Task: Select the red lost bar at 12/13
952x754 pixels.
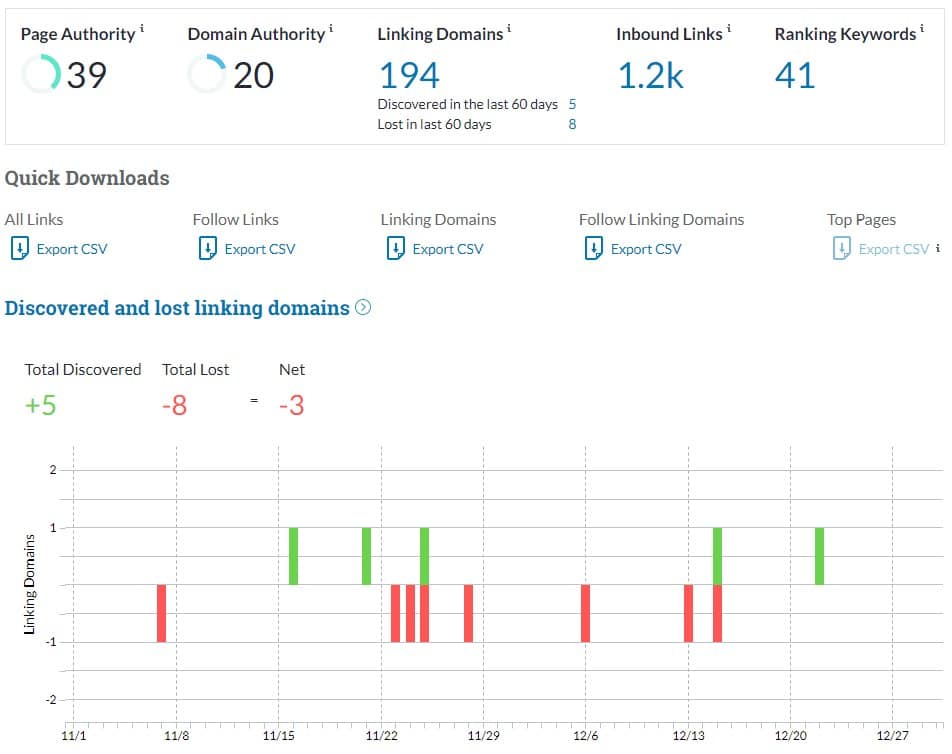Action: click(x=688, y=613)
